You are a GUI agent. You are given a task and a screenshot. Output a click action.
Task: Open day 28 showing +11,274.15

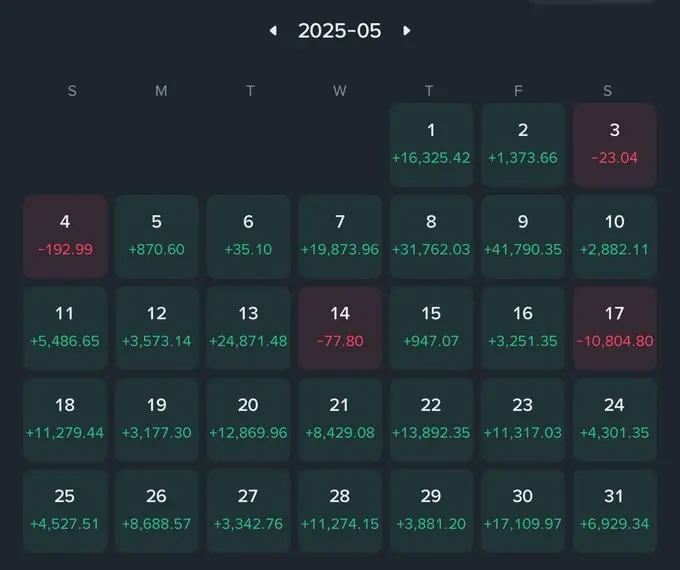pos(340,511)
